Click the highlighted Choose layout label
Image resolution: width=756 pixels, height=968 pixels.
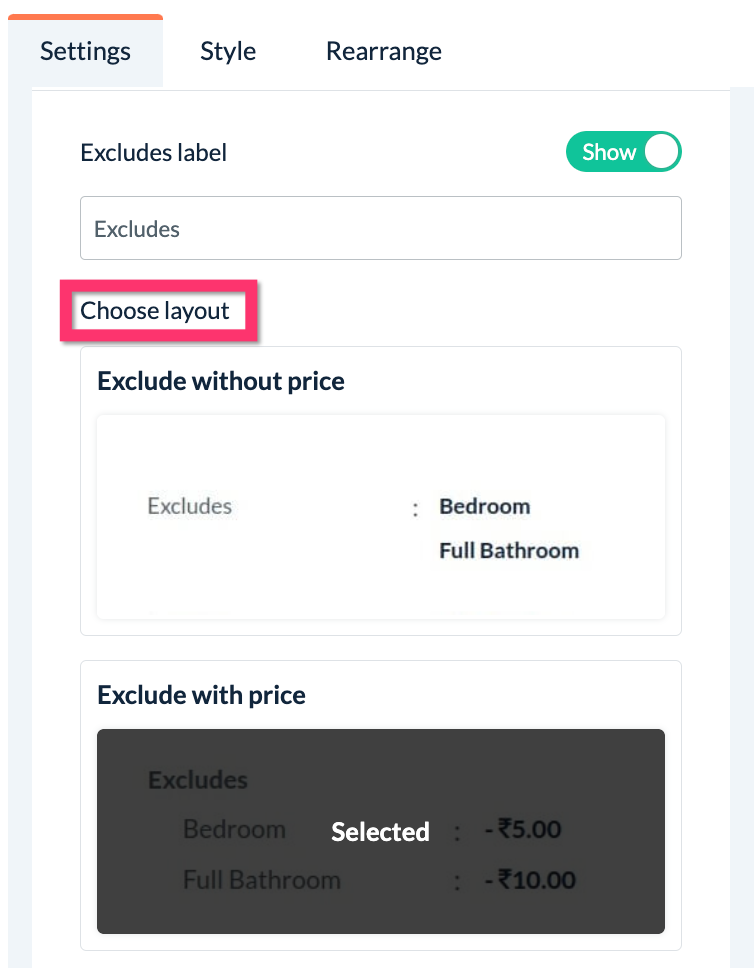coord(156,311)
